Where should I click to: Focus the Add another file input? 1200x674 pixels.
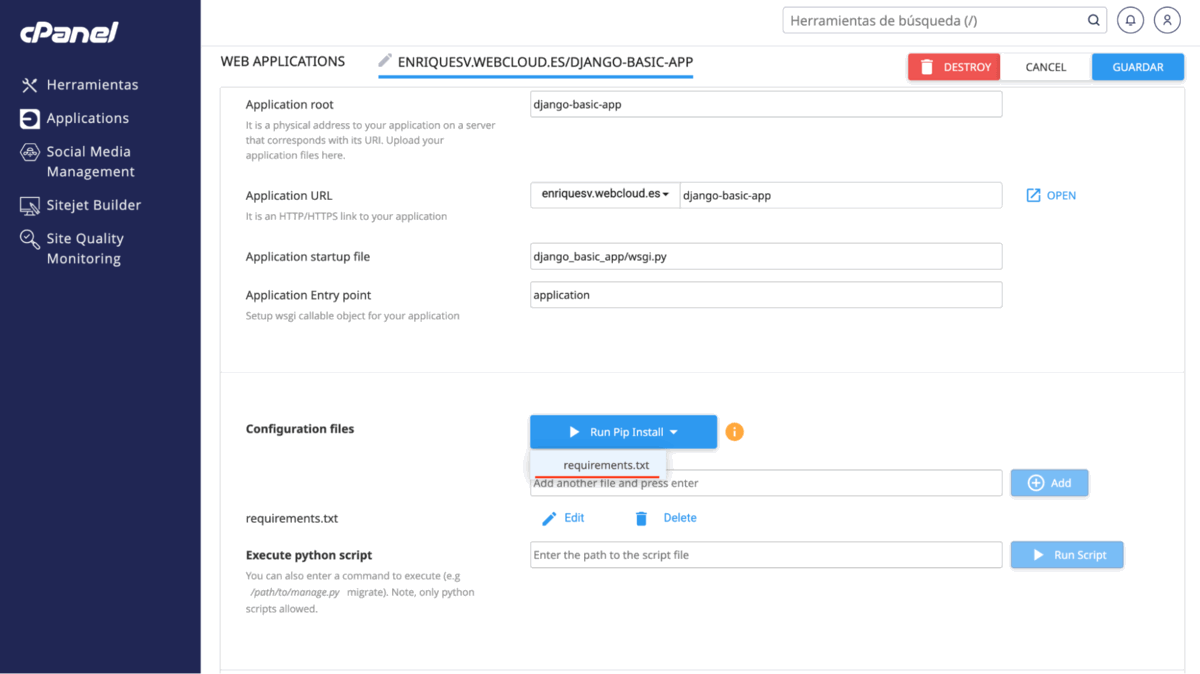(766, 483)
